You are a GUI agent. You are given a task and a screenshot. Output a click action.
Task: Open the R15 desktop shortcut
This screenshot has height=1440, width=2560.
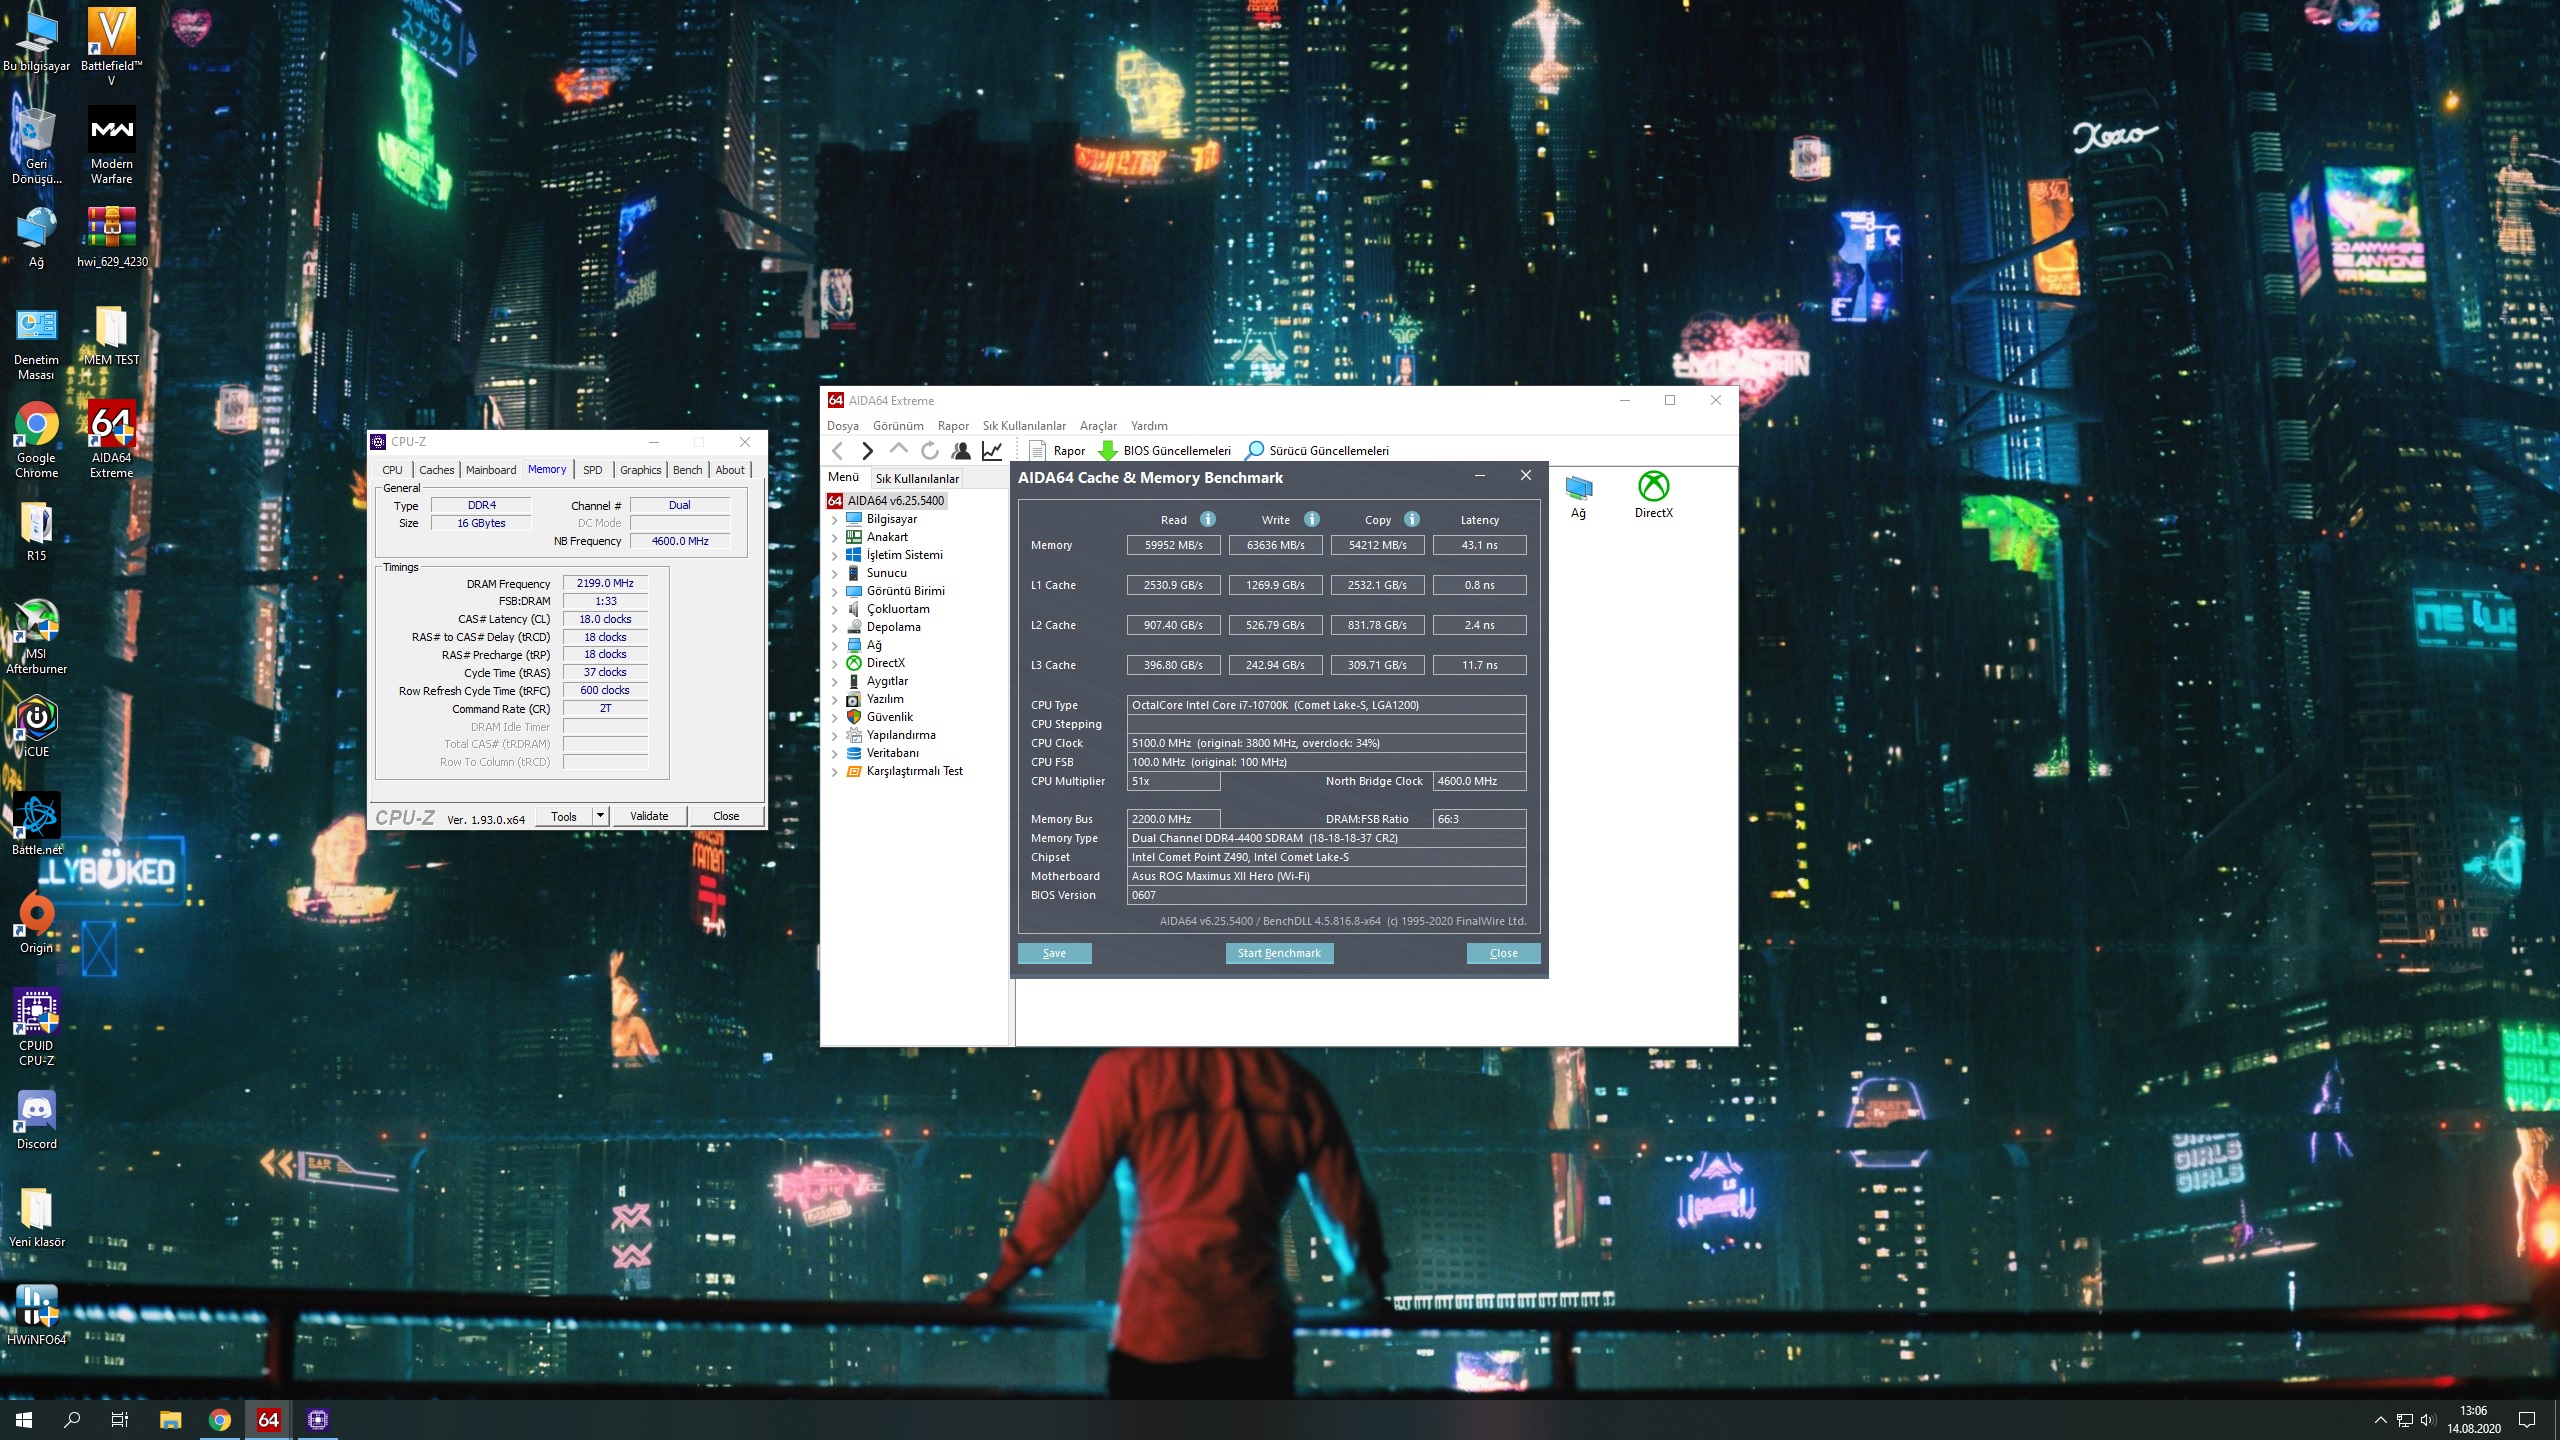(x=37, y=530)
